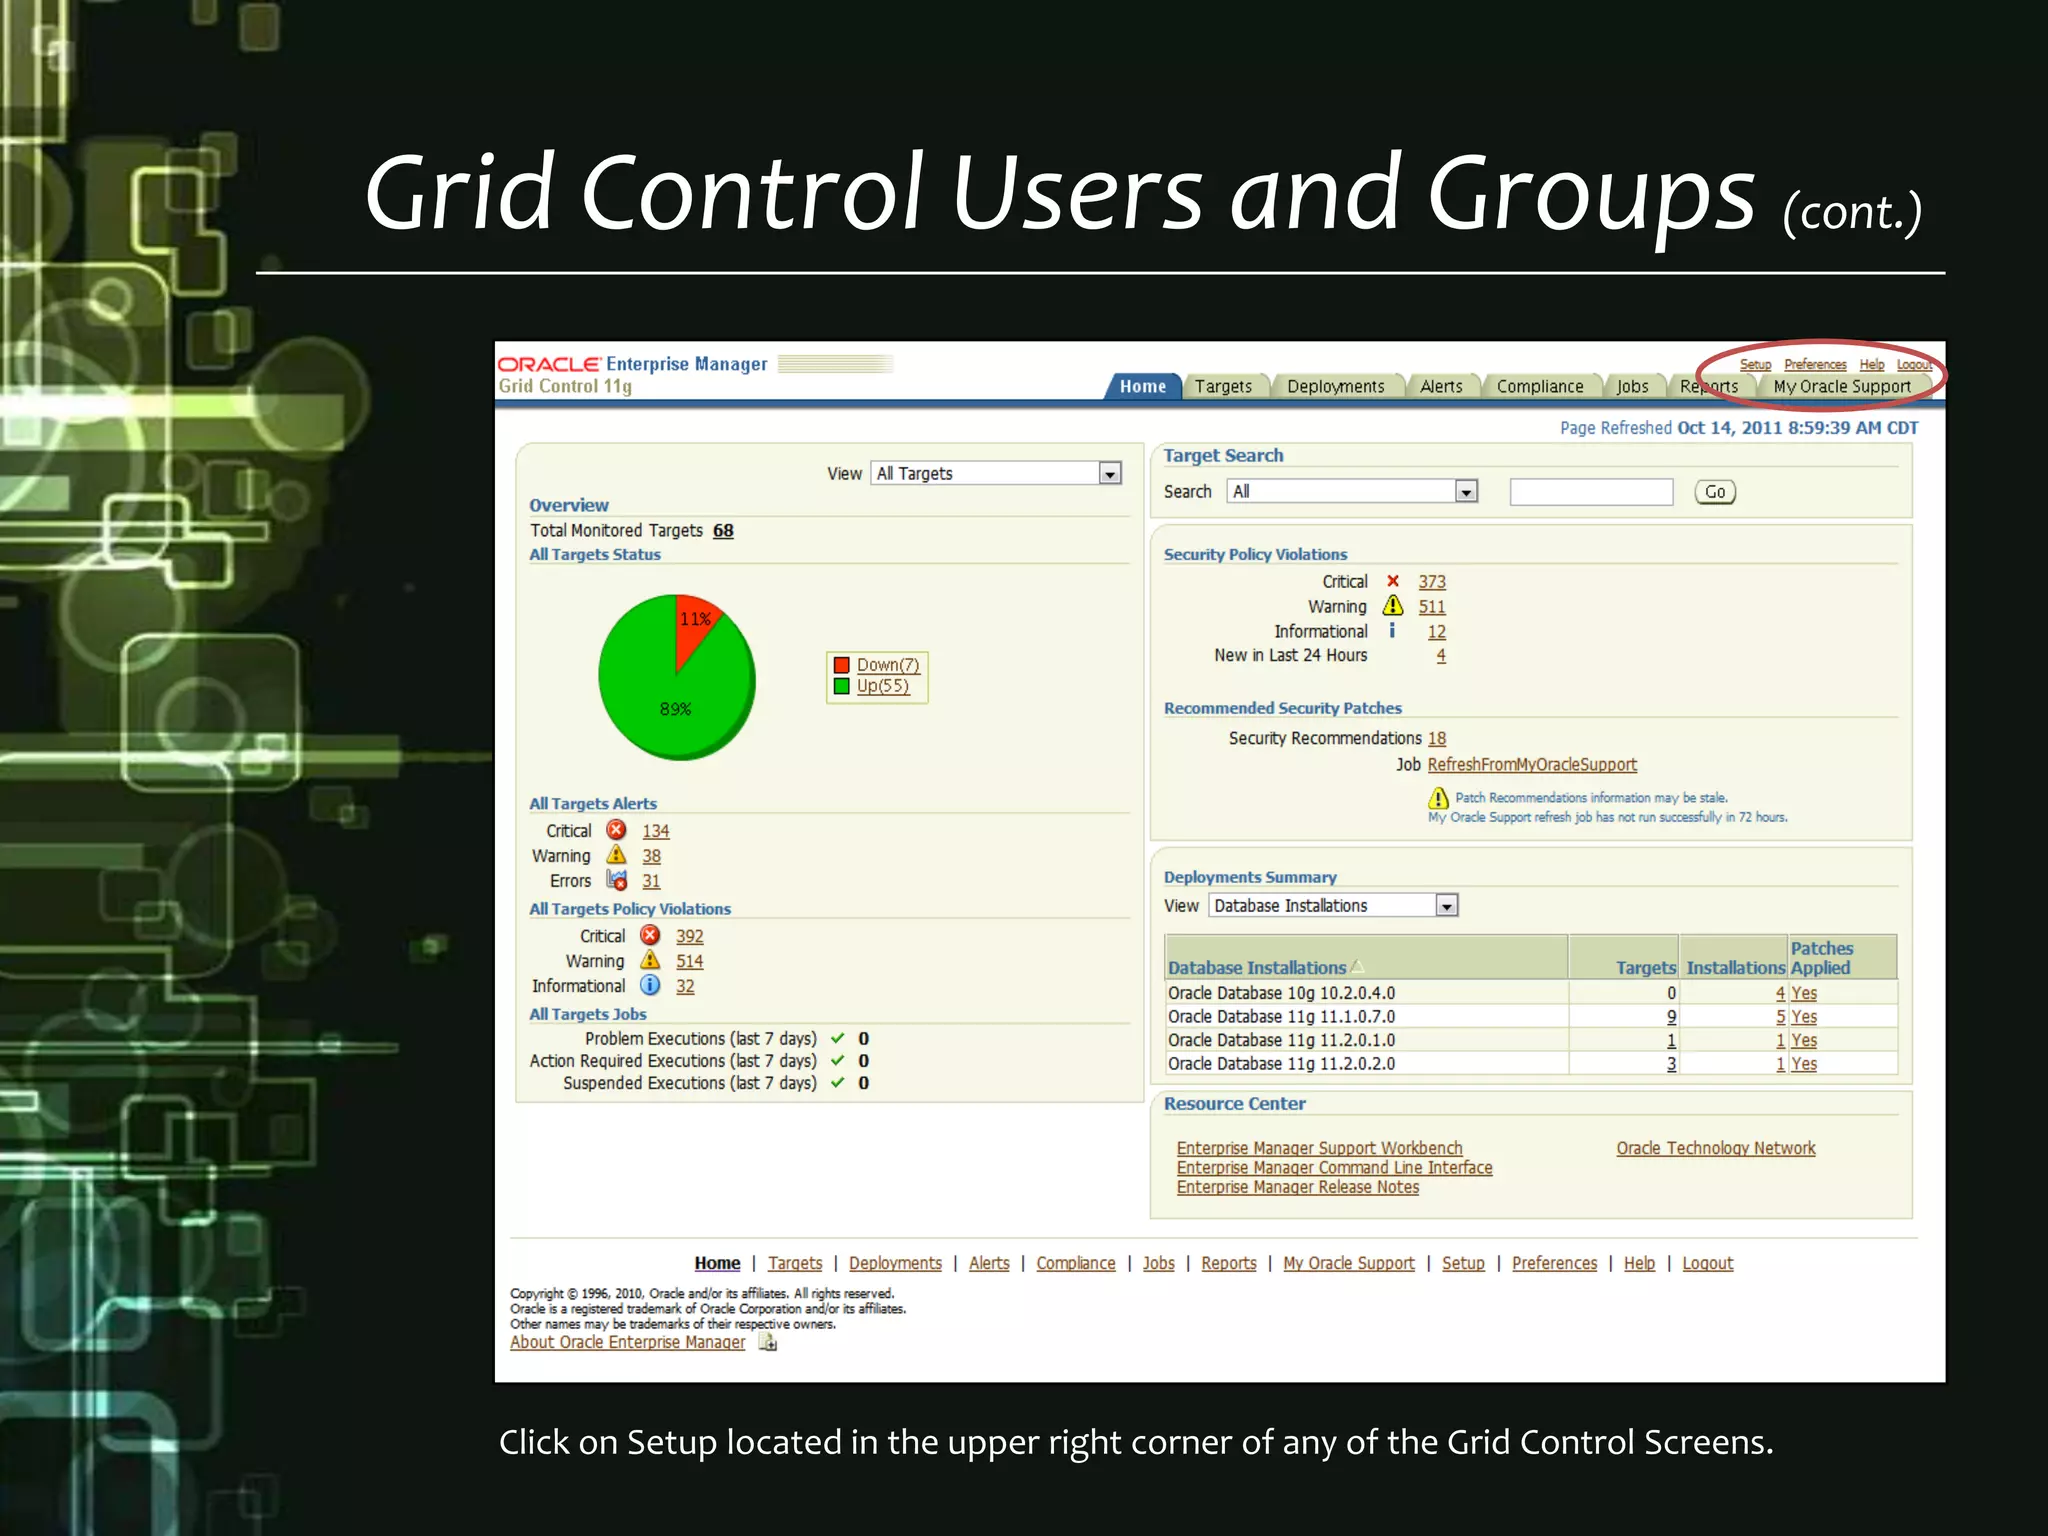Click the stale patch recommendations warning icon
The width and height of the screenshot is (2048, 1536).
1438,798
